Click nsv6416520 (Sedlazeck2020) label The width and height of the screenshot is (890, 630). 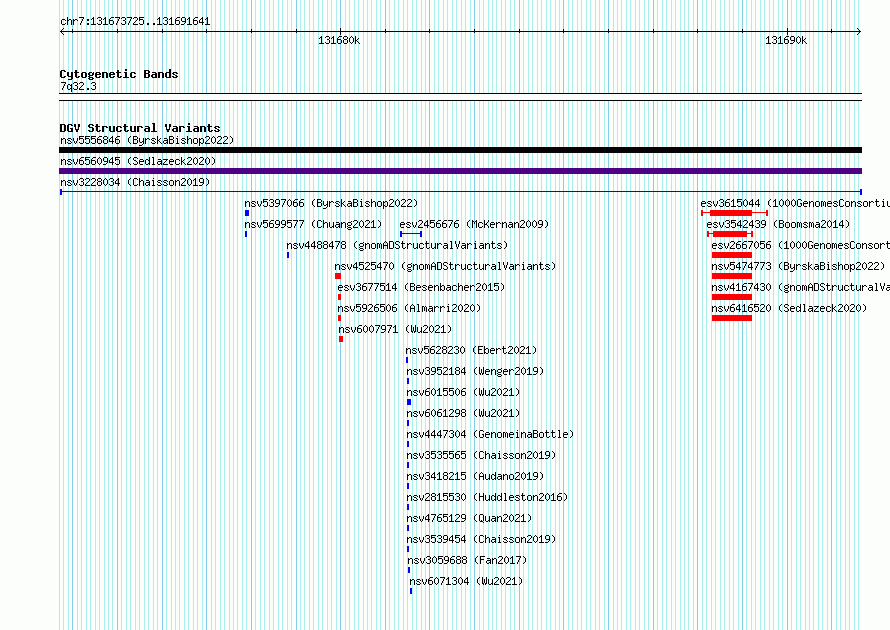pyautogui.click(x=789, y=308)
